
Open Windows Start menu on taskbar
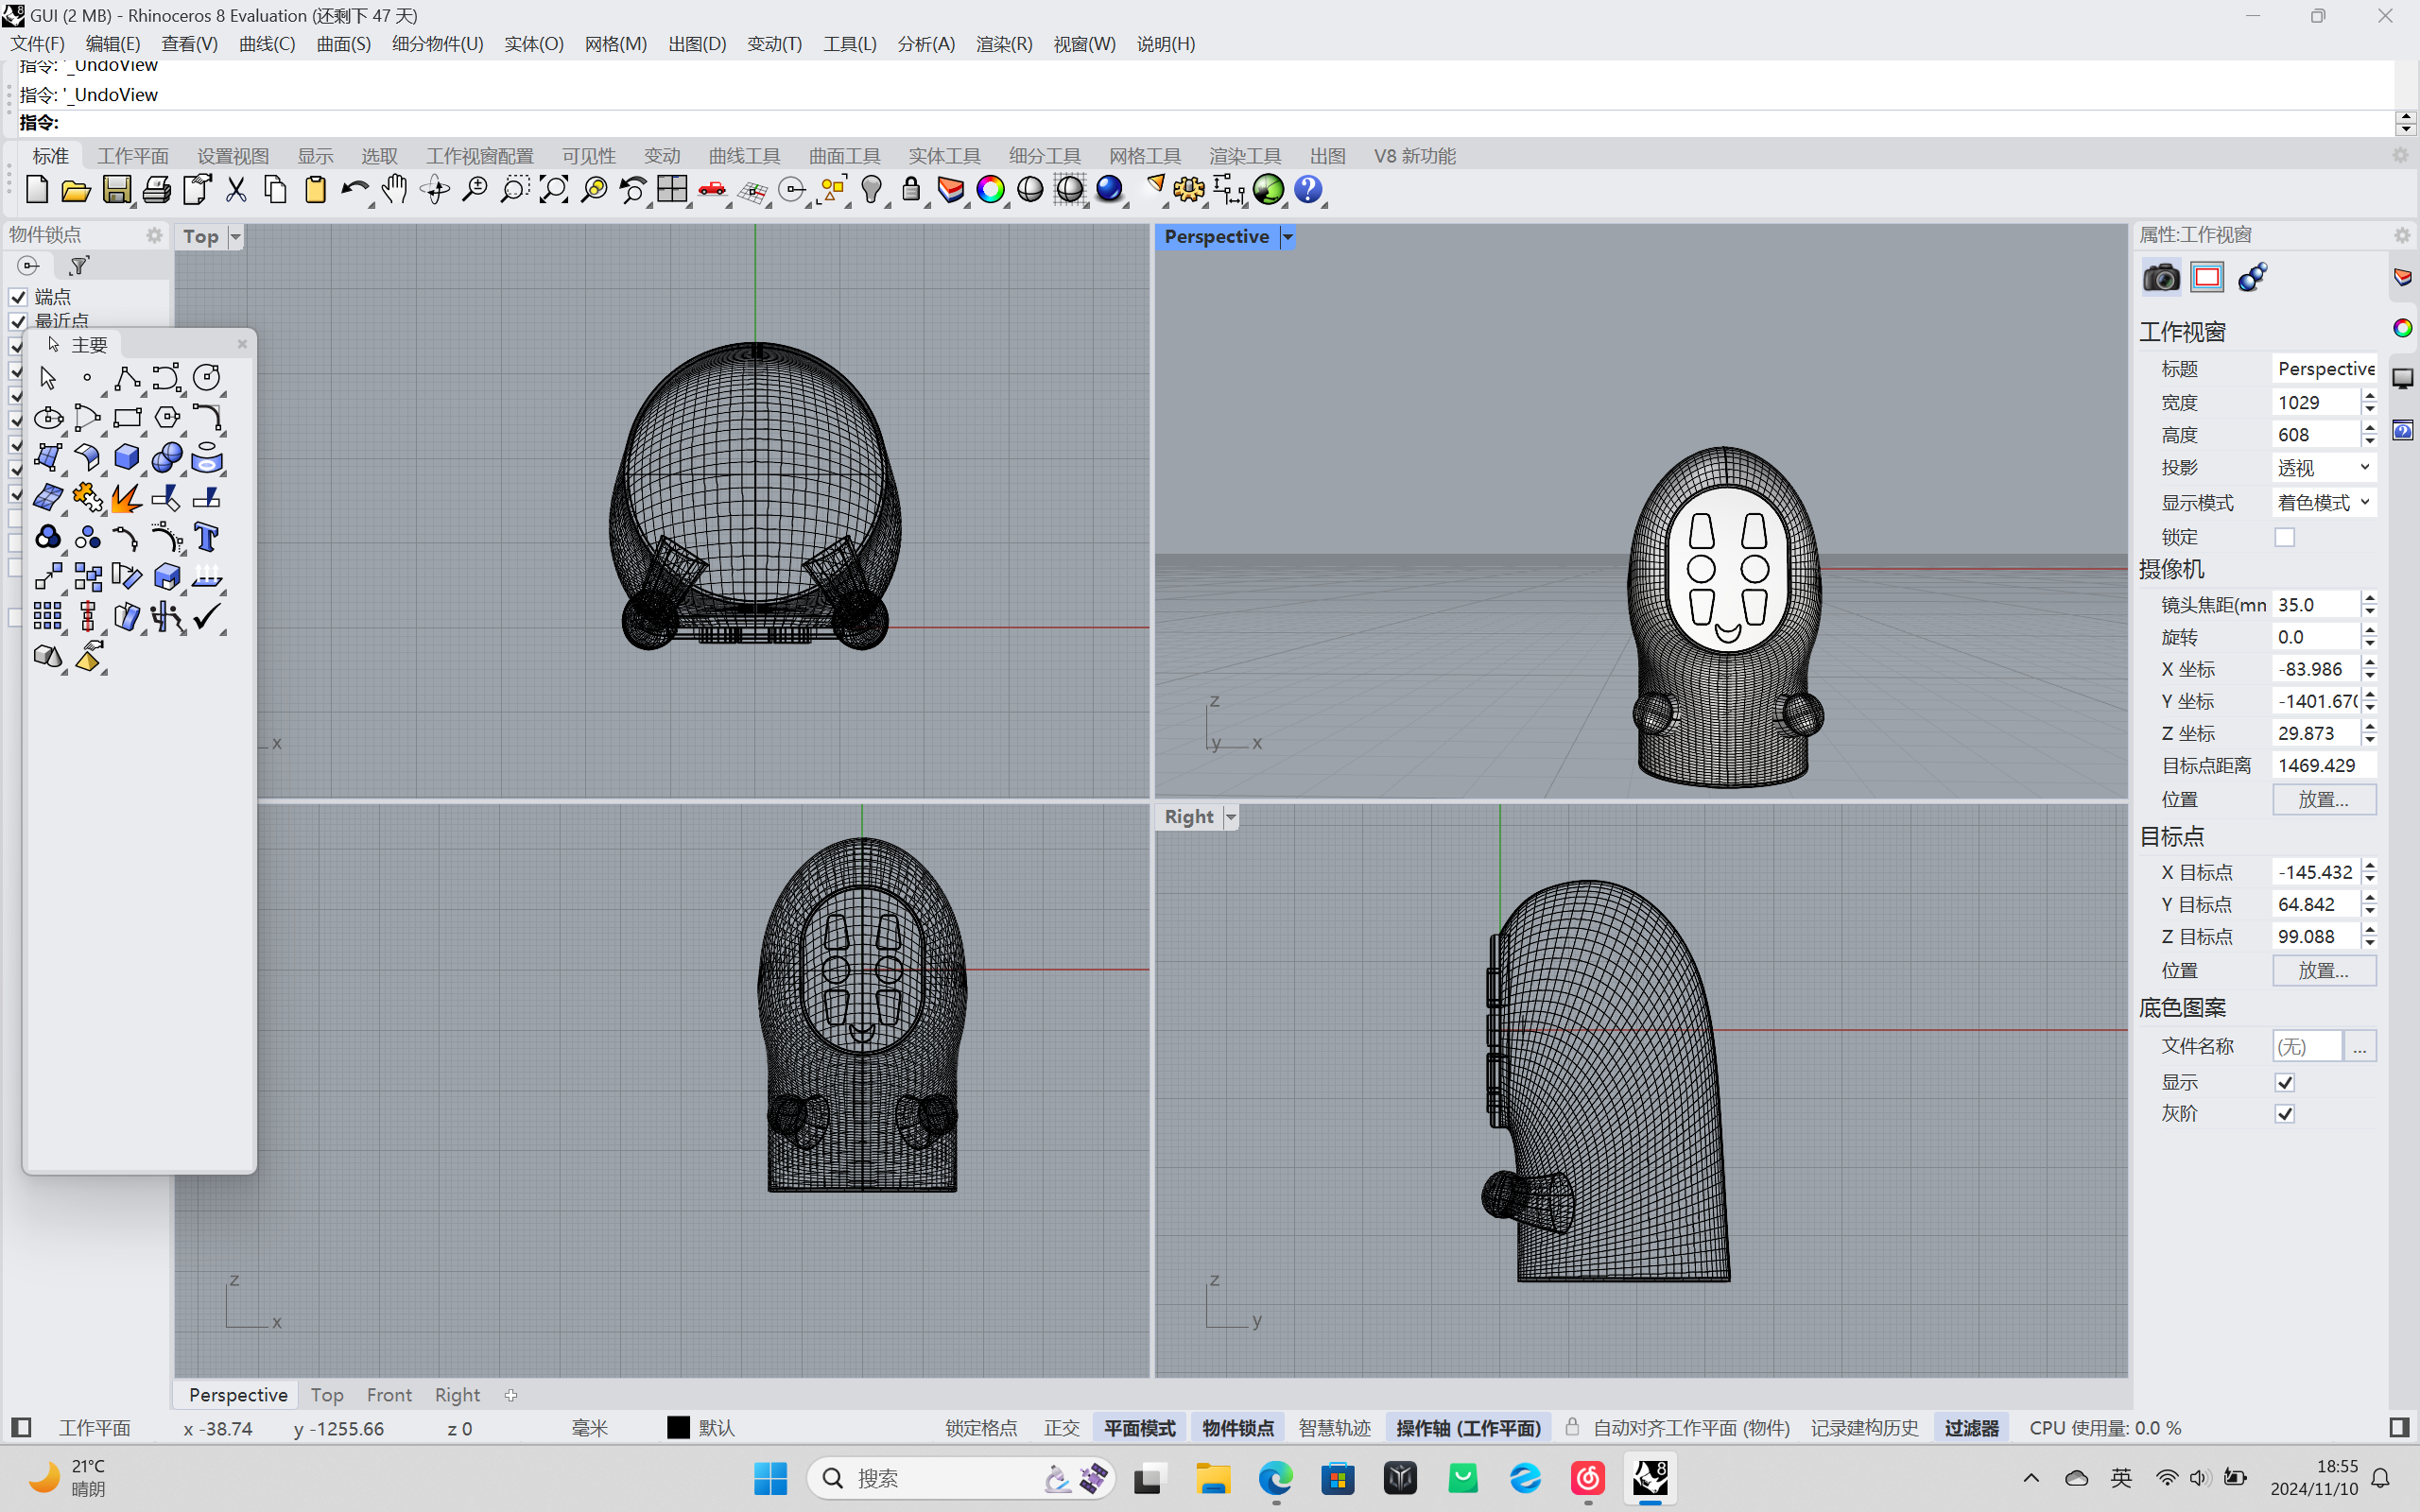coord(770,1478)
